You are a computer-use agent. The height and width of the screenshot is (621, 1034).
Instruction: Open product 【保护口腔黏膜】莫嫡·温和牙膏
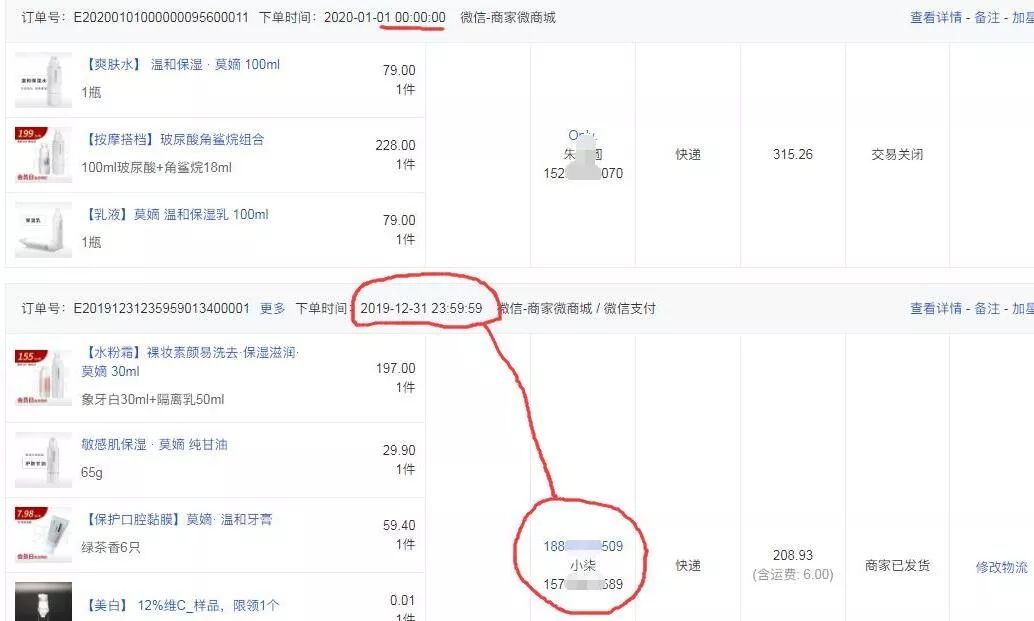click(177, 520)
